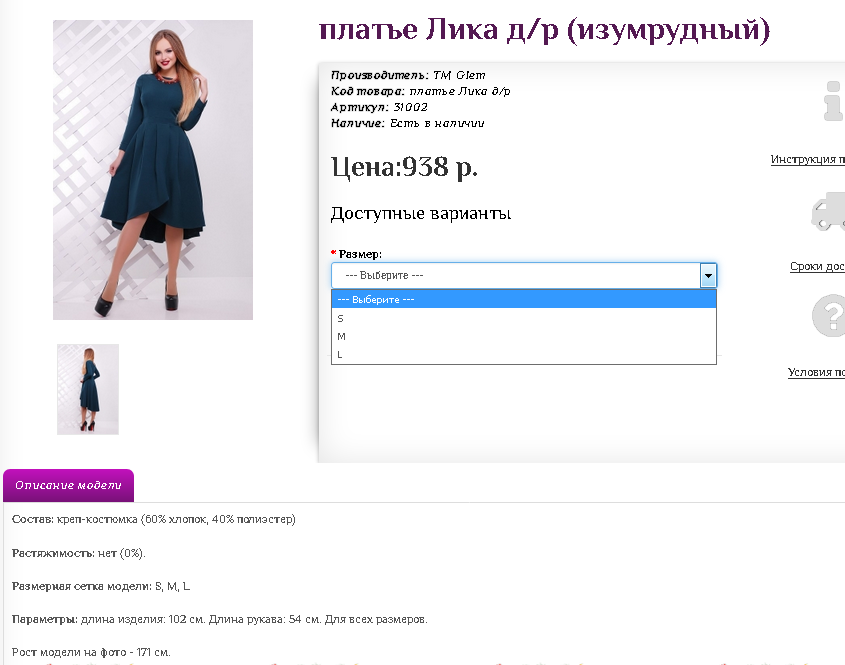Screen dimensions: 845x665
Task: Click the Доступные варианты heading
Action: 421,213
